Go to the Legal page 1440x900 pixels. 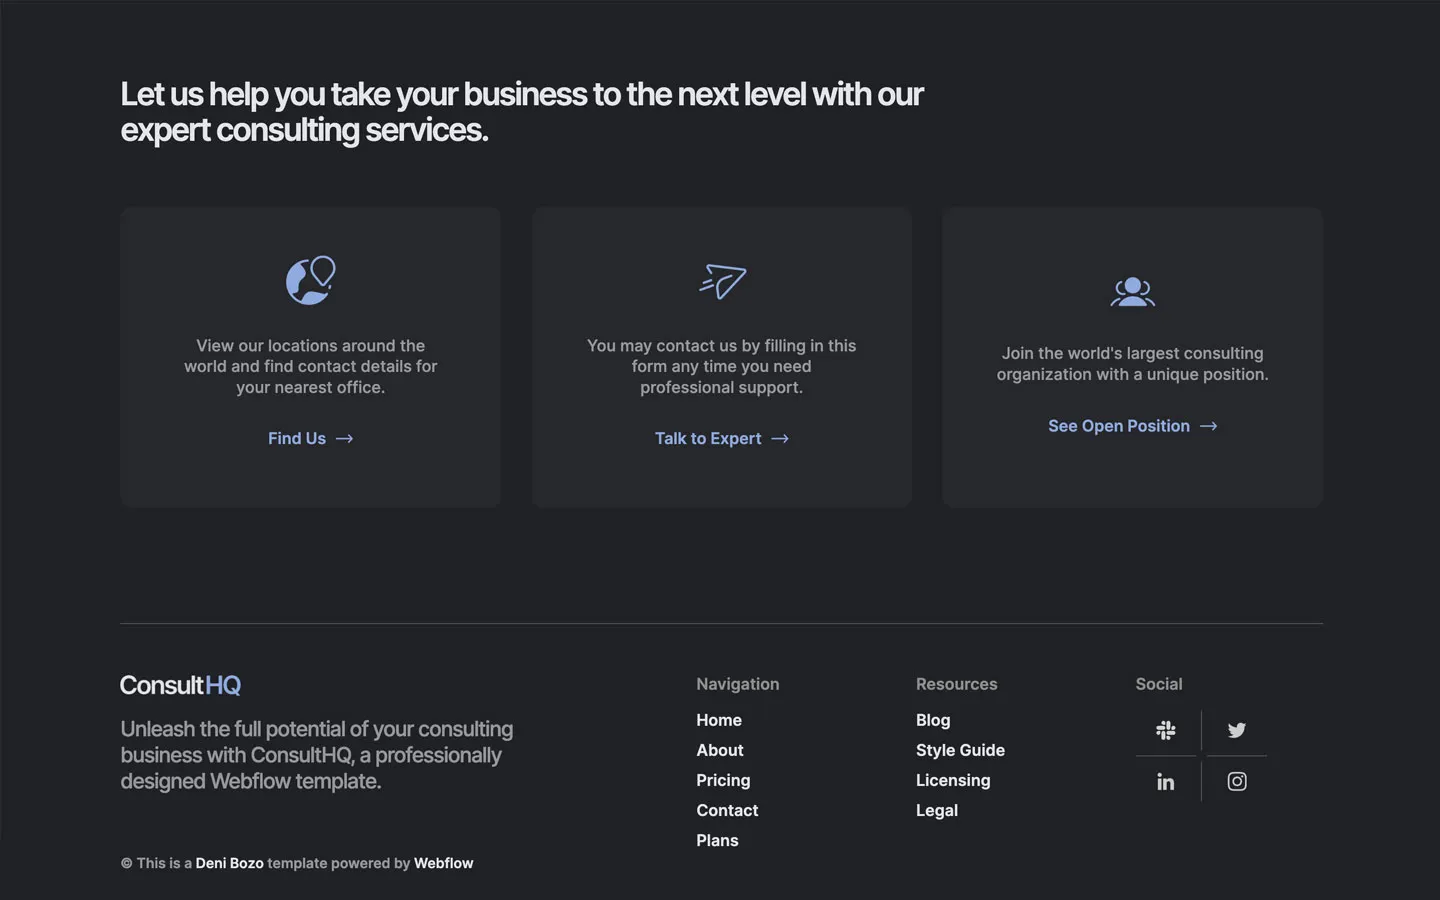[x=937, y=810]
